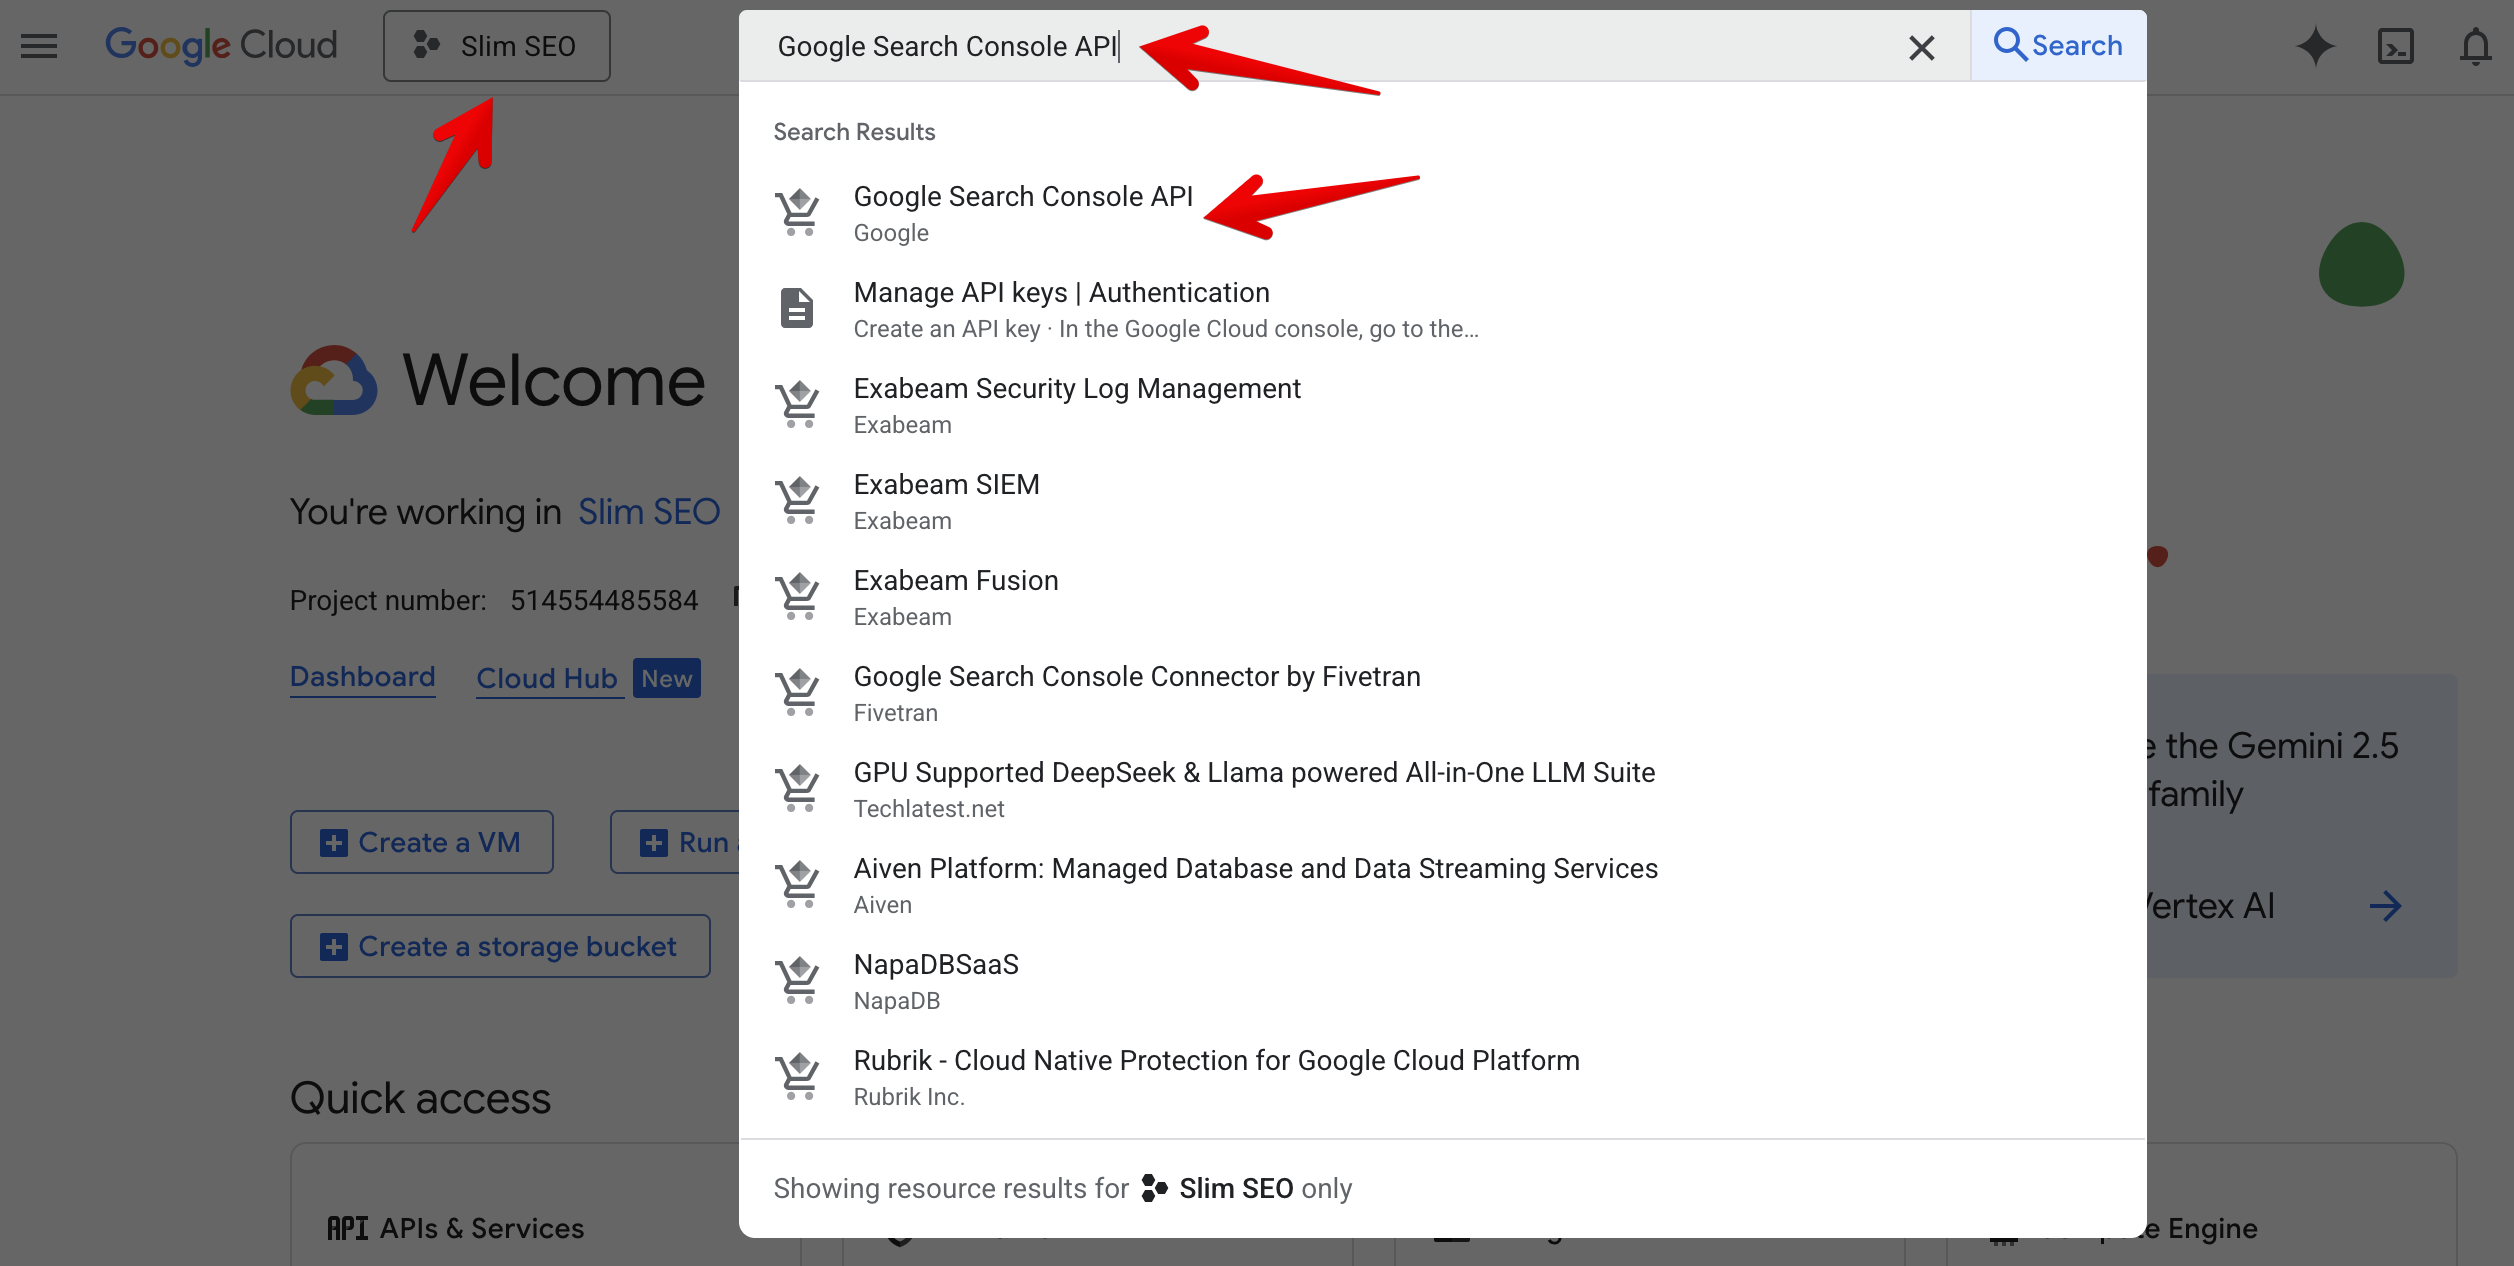Open Manage API keys Authentication result
Screen dimensions: 2514x1266
pyautogui.click(x=1442, y=309)
